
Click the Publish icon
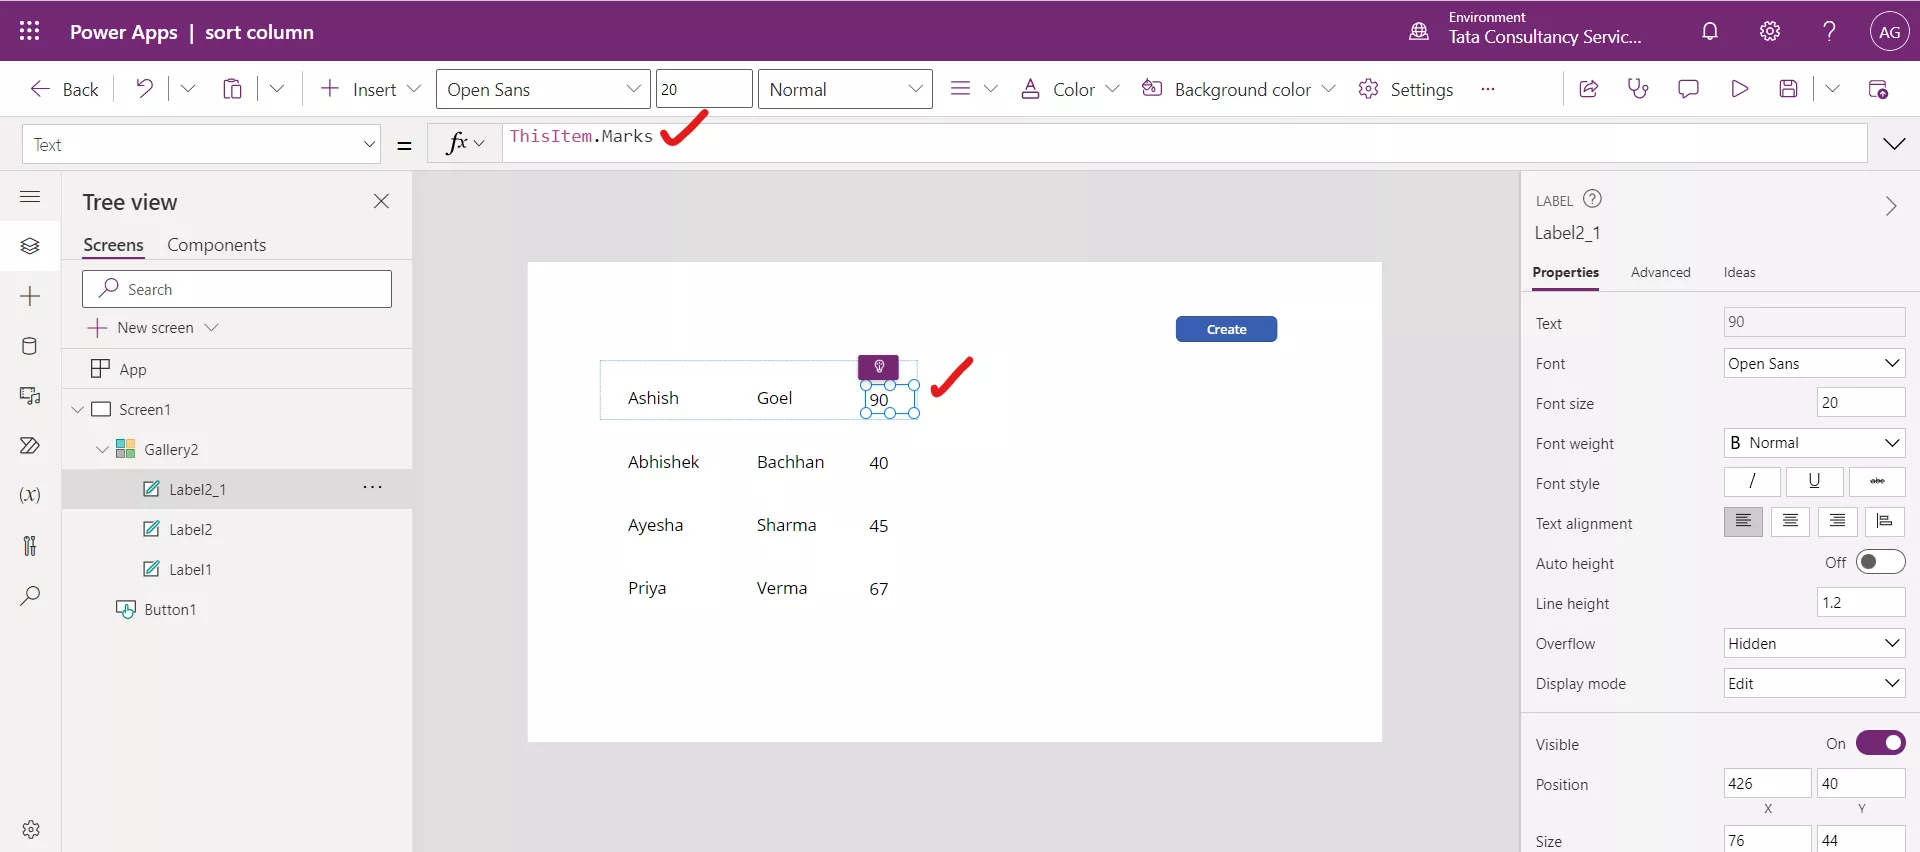1878,89
